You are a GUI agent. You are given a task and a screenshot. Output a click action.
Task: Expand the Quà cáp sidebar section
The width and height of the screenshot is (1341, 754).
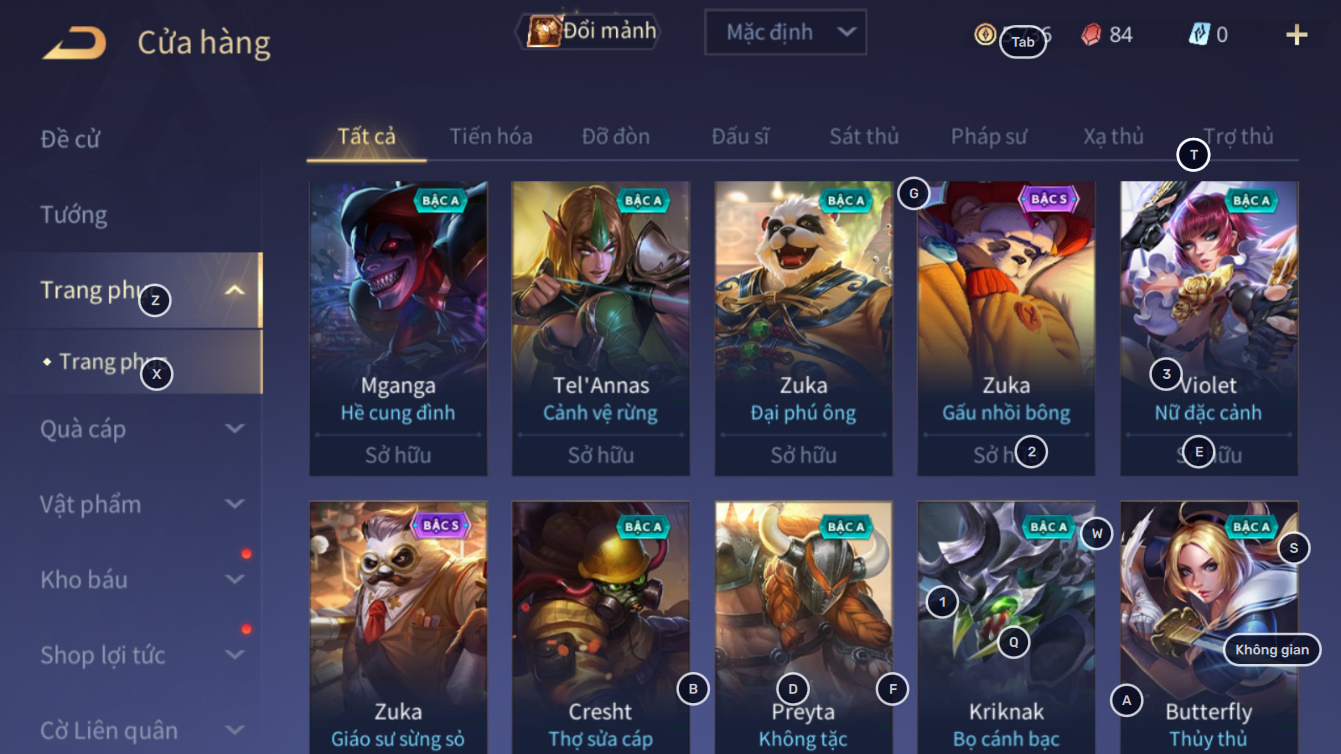point(235,429)
